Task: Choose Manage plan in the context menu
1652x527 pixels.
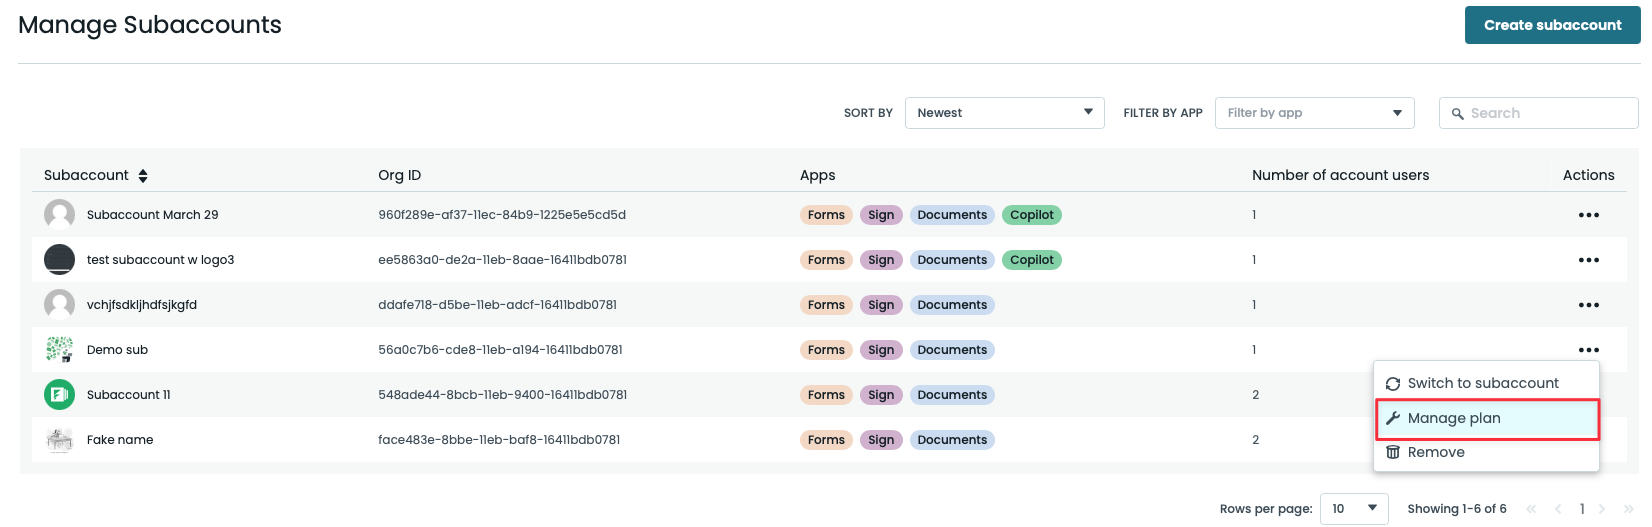Action: tap(1454, 418)
